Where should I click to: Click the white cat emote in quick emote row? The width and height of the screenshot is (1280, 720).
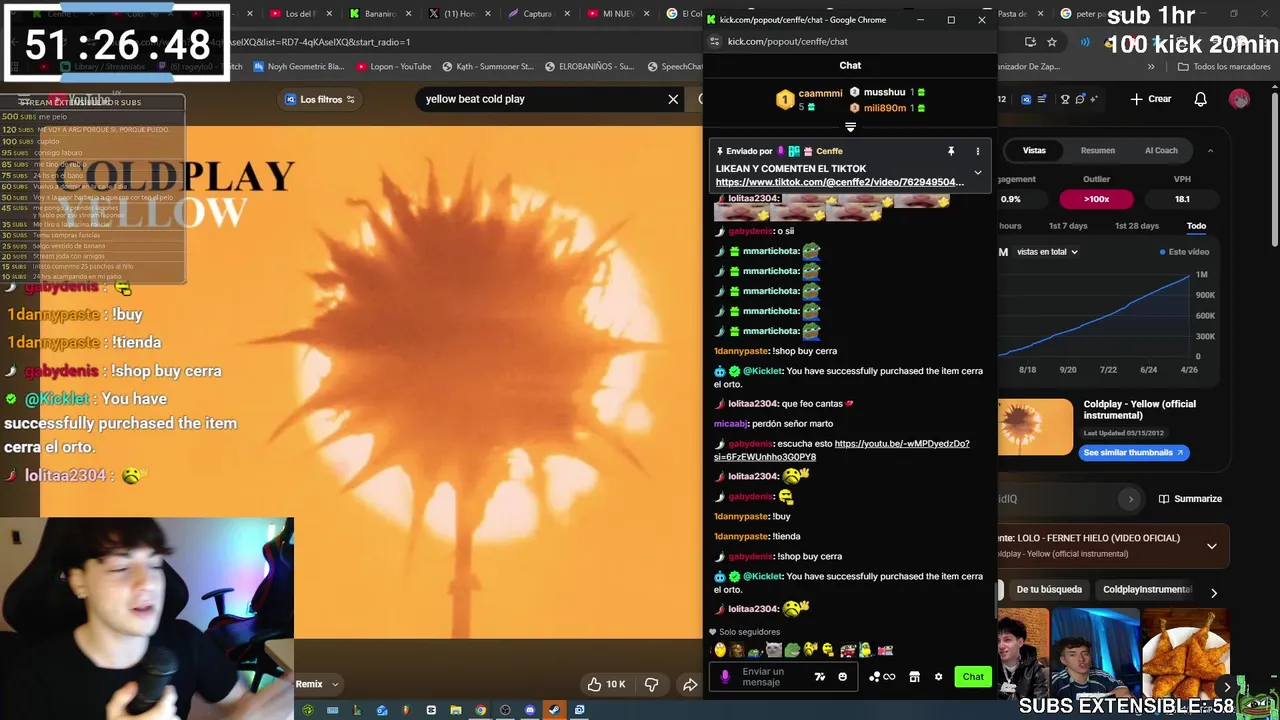pos(773,650)
